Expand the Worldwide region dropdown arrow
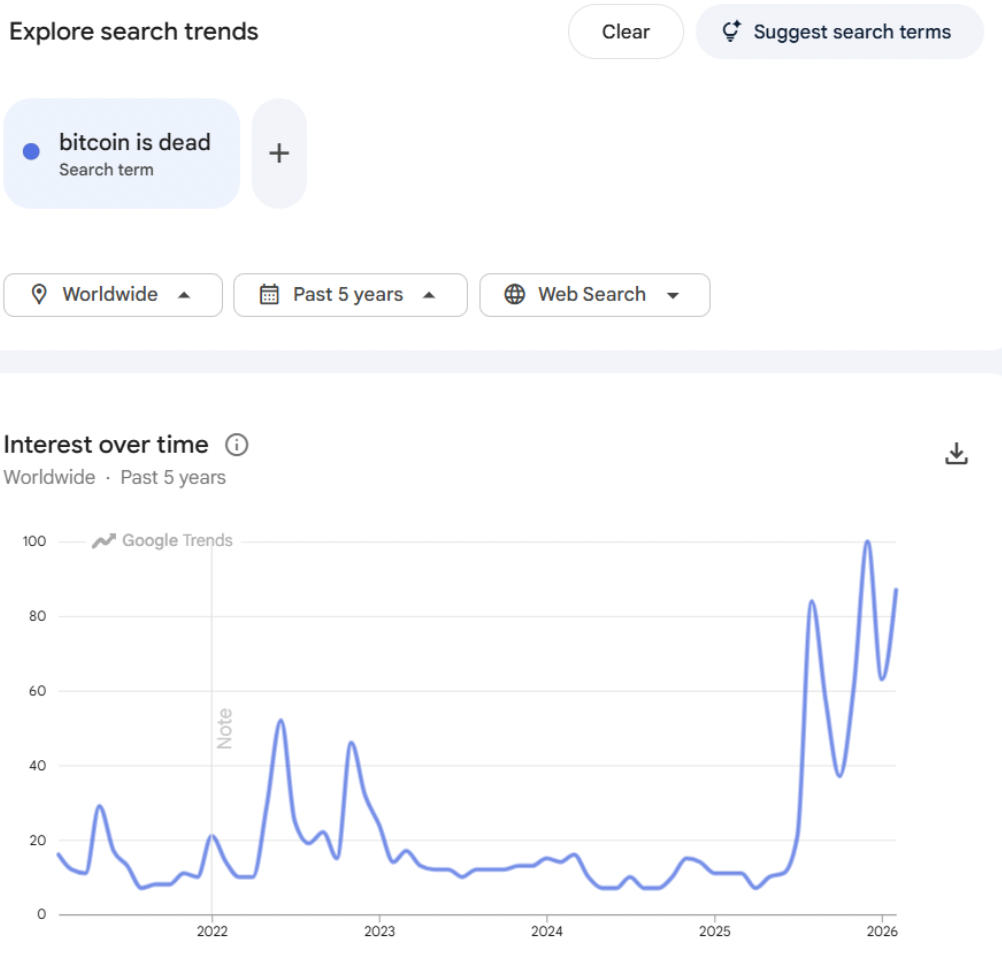The height and width of the screenshot is (962, 1002). 184,295
